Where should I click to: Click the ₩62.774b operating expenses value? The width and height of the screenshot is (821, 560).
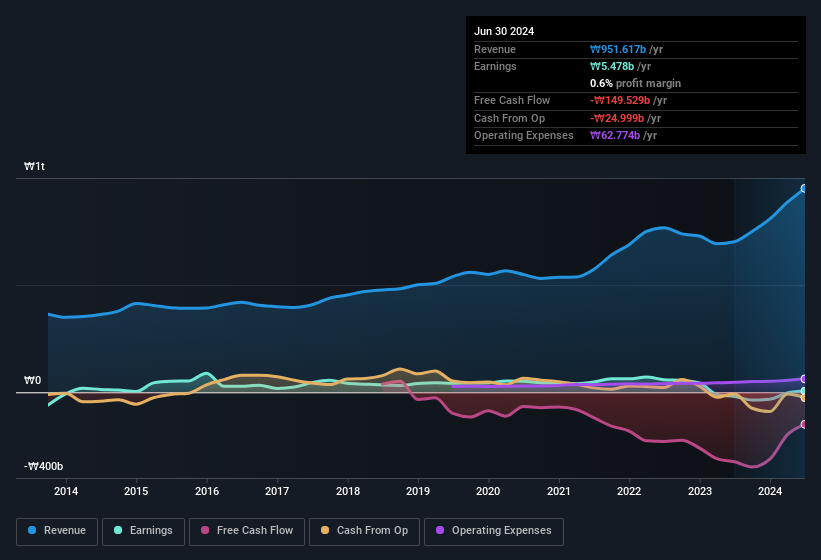point(615,136)
